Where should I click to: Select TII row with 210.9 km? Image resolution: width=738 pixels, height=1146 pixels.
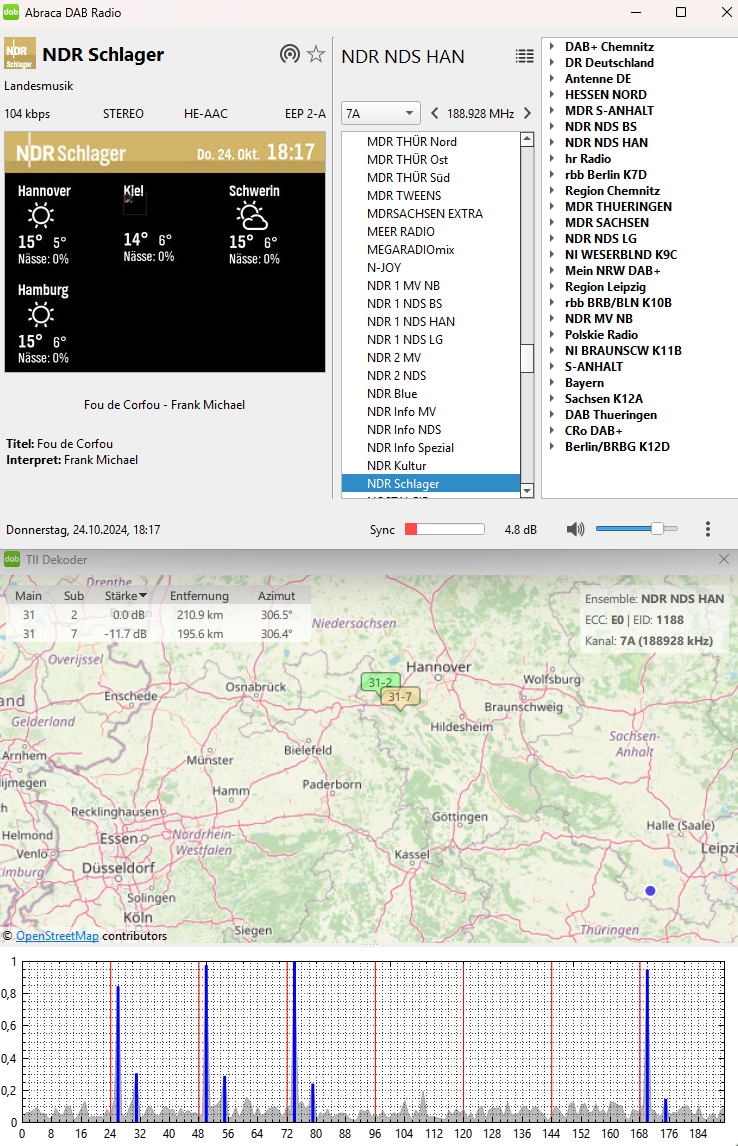tap(156, 615)
